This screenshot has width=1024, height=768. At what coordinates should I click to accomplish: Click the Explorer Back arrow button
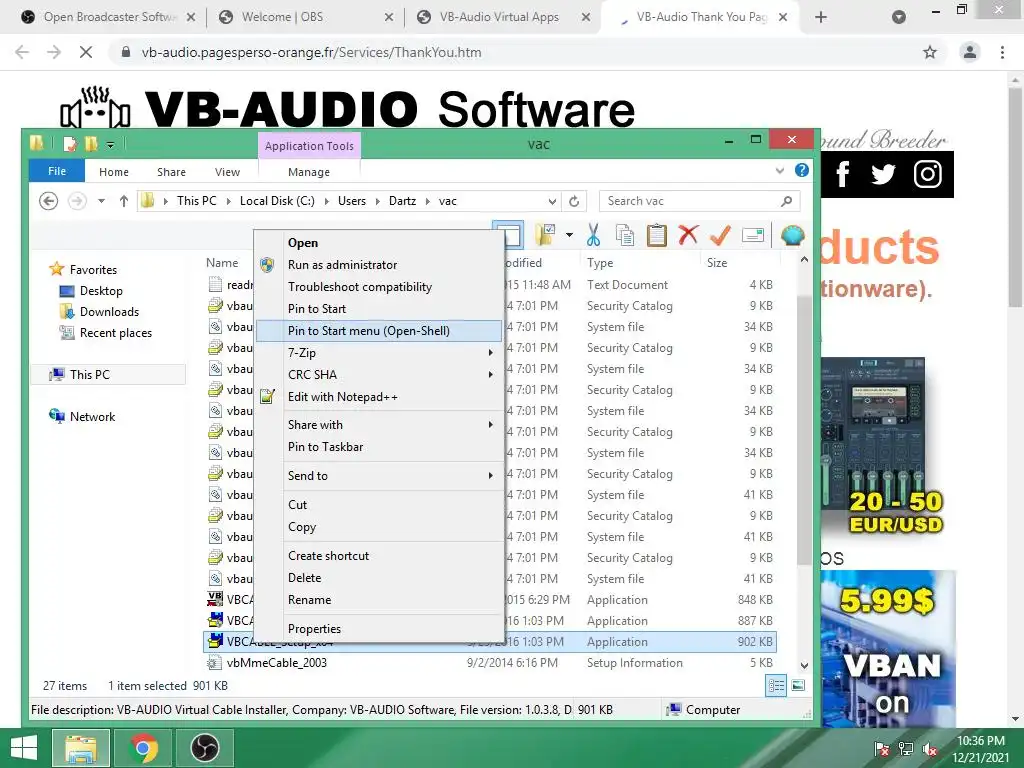(48, 201)
